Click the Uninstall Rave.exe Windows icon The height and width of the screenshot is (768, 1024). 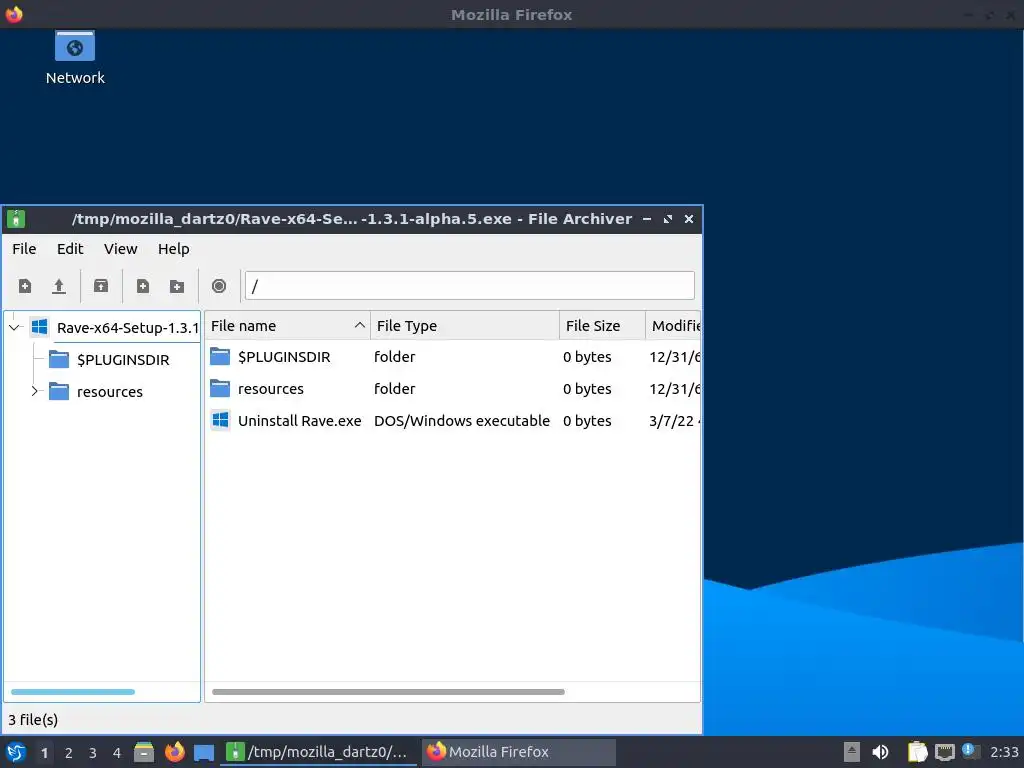221,420
